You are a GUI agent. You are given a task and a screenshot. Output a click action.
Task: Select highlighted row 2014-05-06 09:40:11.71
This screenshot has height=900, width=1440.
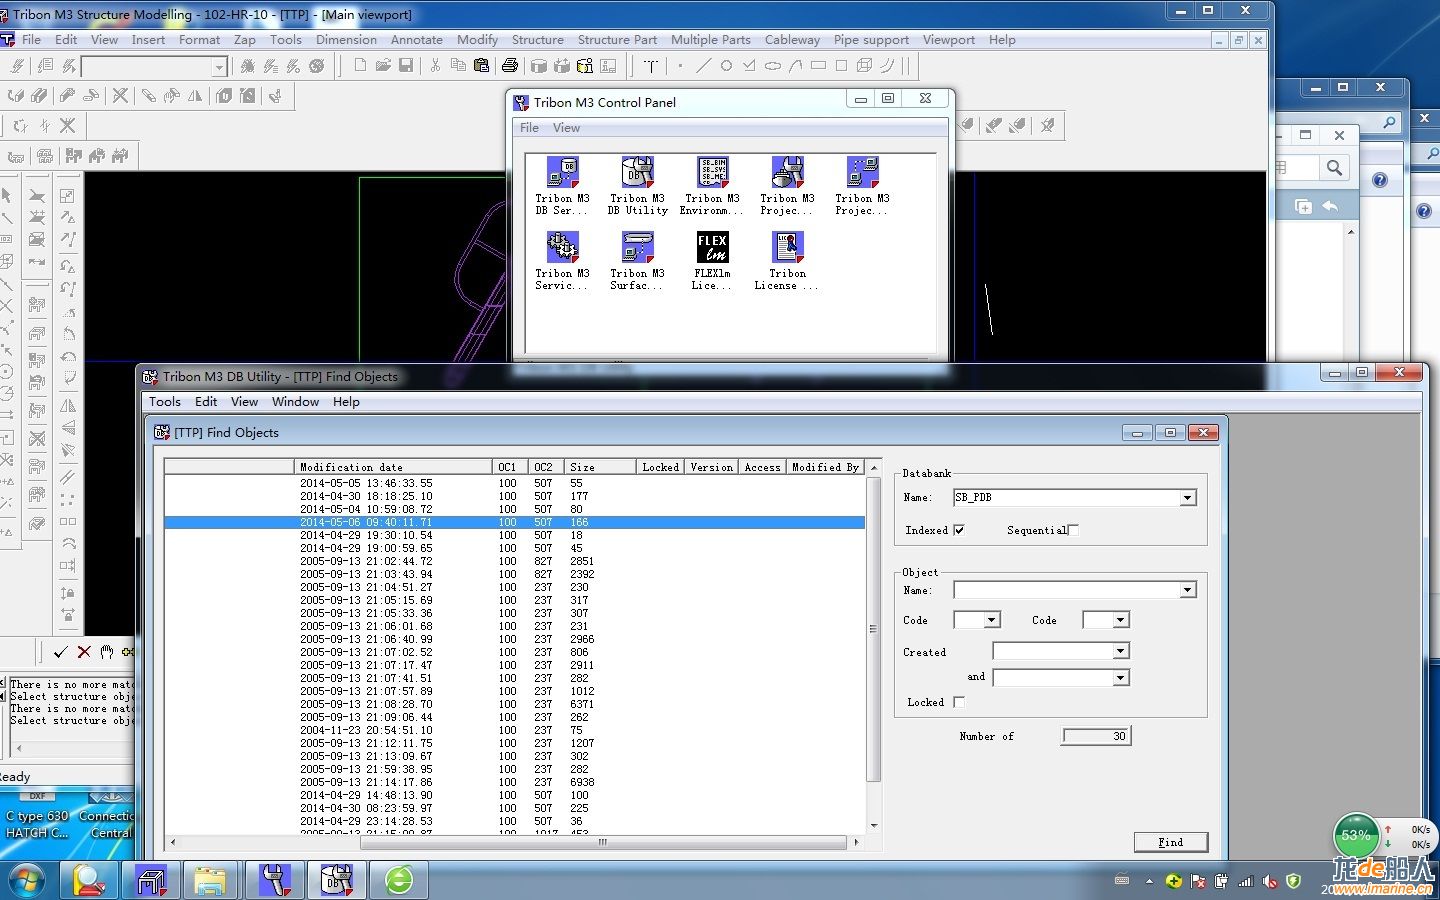(x=514, y=522)
